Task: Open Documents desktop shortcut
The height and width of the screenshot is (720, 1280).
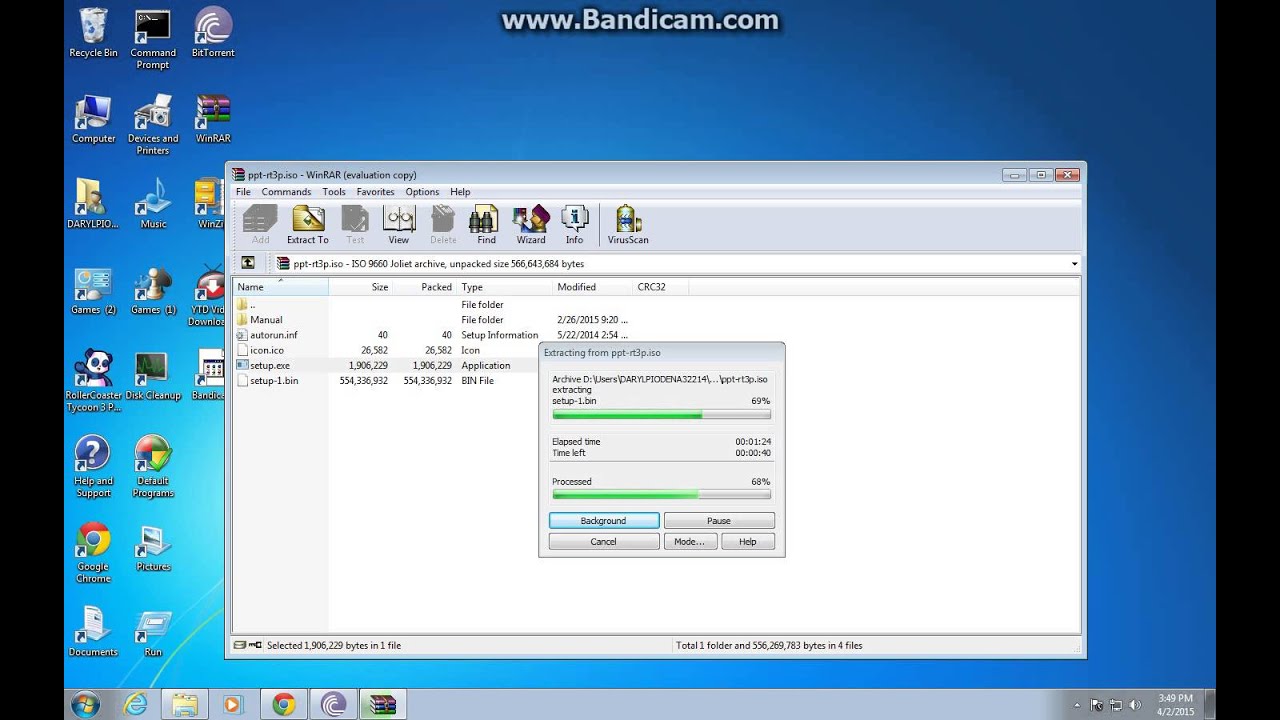Action: [x=93, y=632]
